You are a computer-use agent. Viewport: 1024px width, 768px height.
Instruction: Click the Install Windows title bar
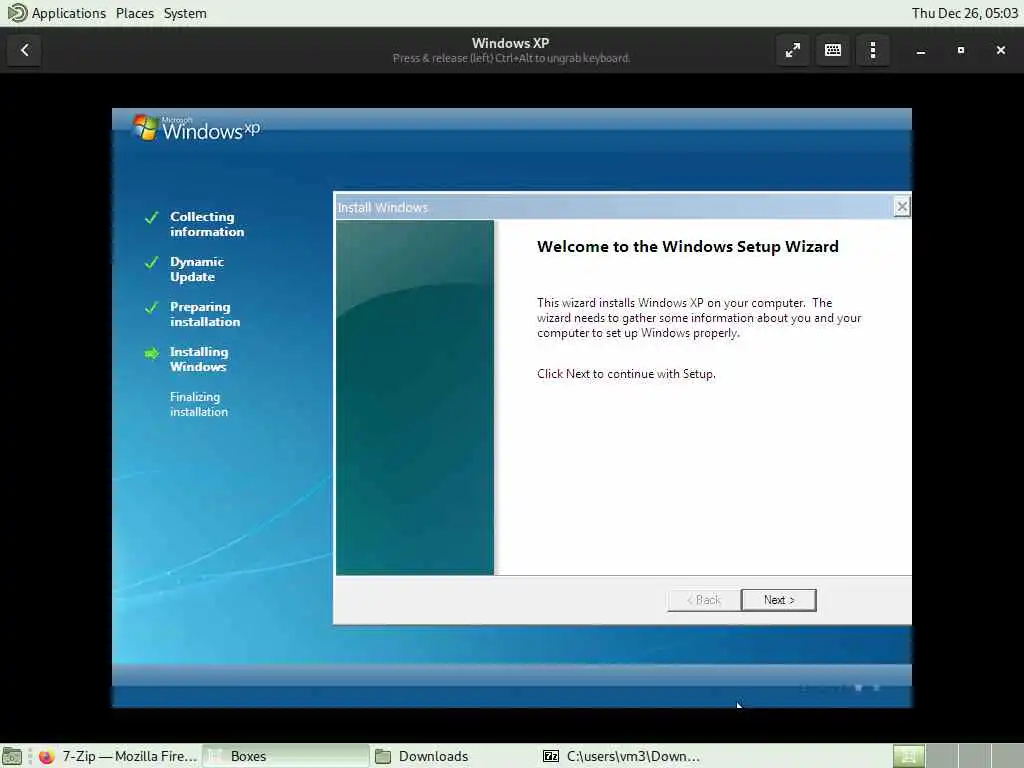point(614,208)
